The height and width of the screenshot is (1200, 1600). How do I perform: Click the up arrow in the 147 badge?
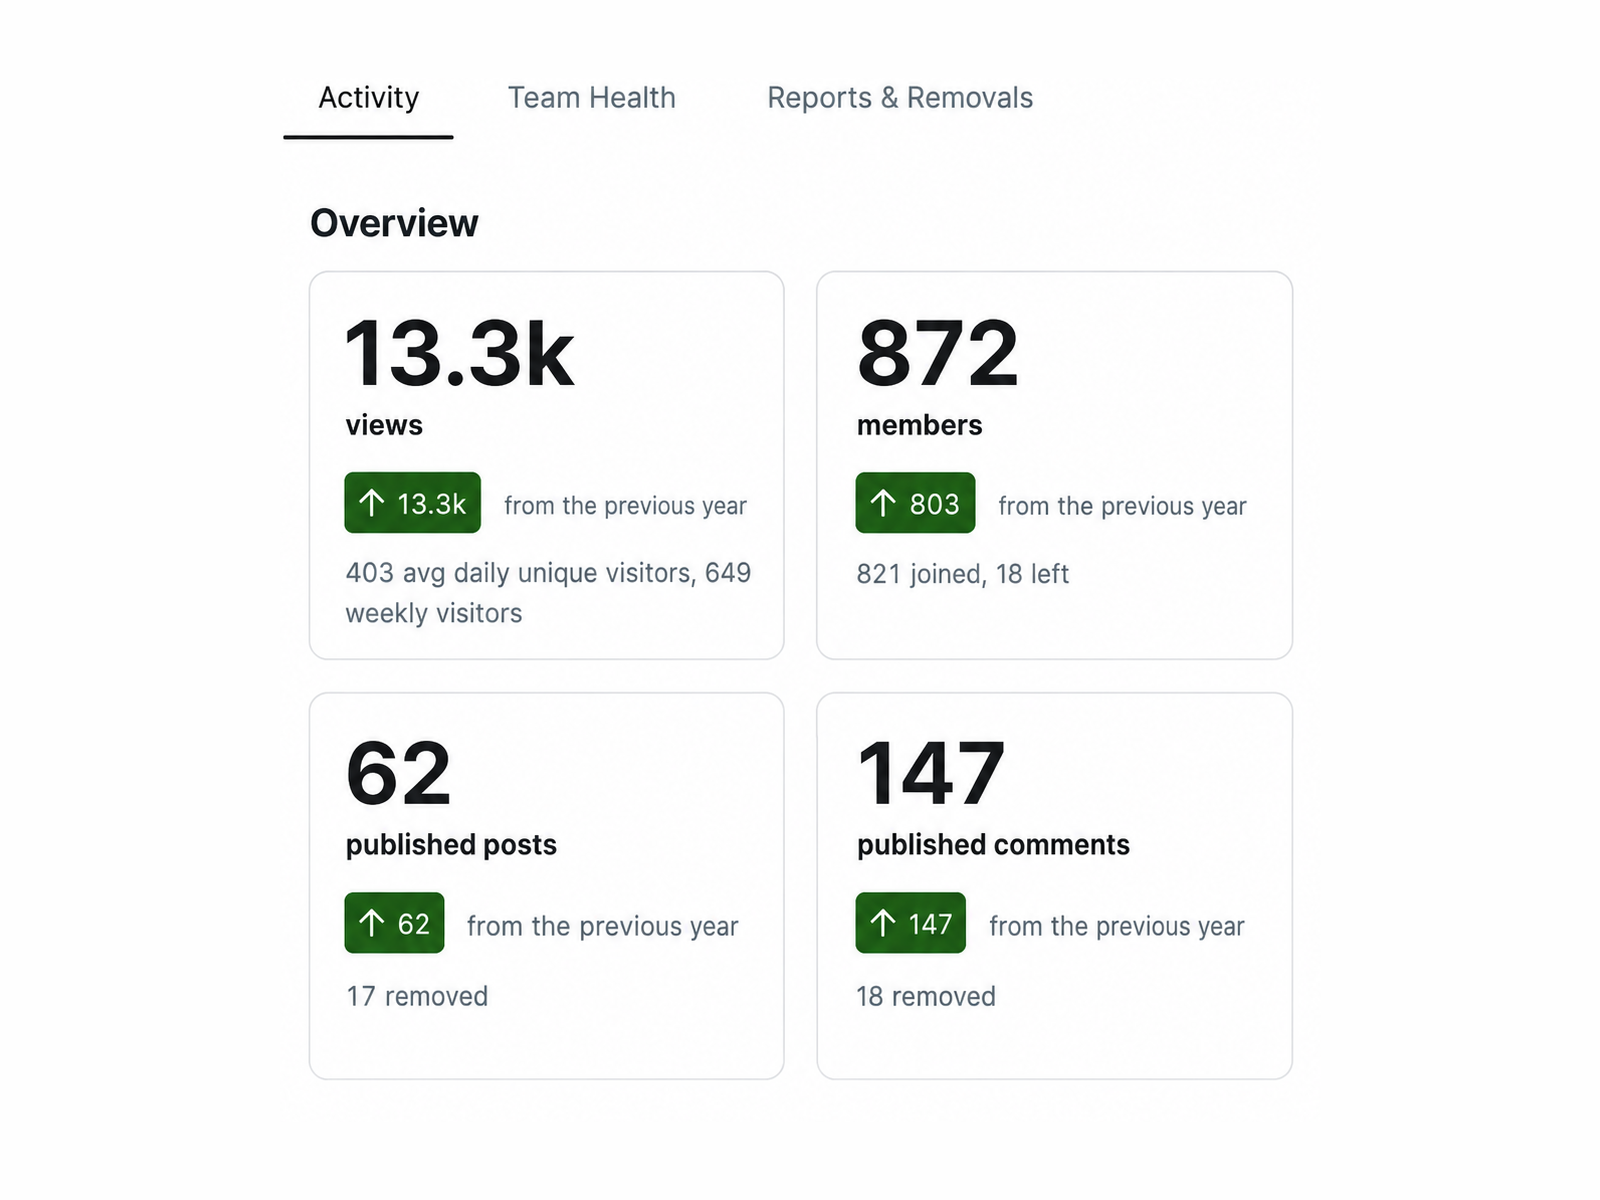(883, 923)
